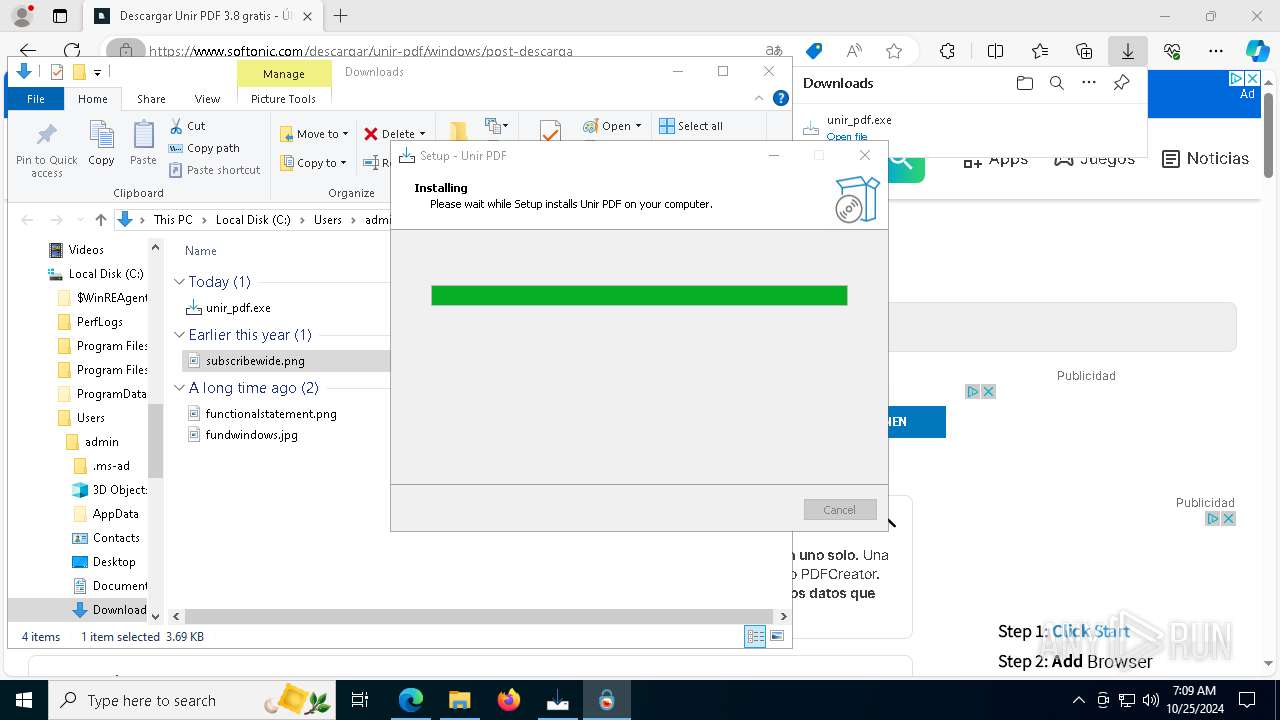Cut the selected file in Explorer
The height and width of the screenshot is (720, 1280).
pyautogui.click(x=187, y=126)
